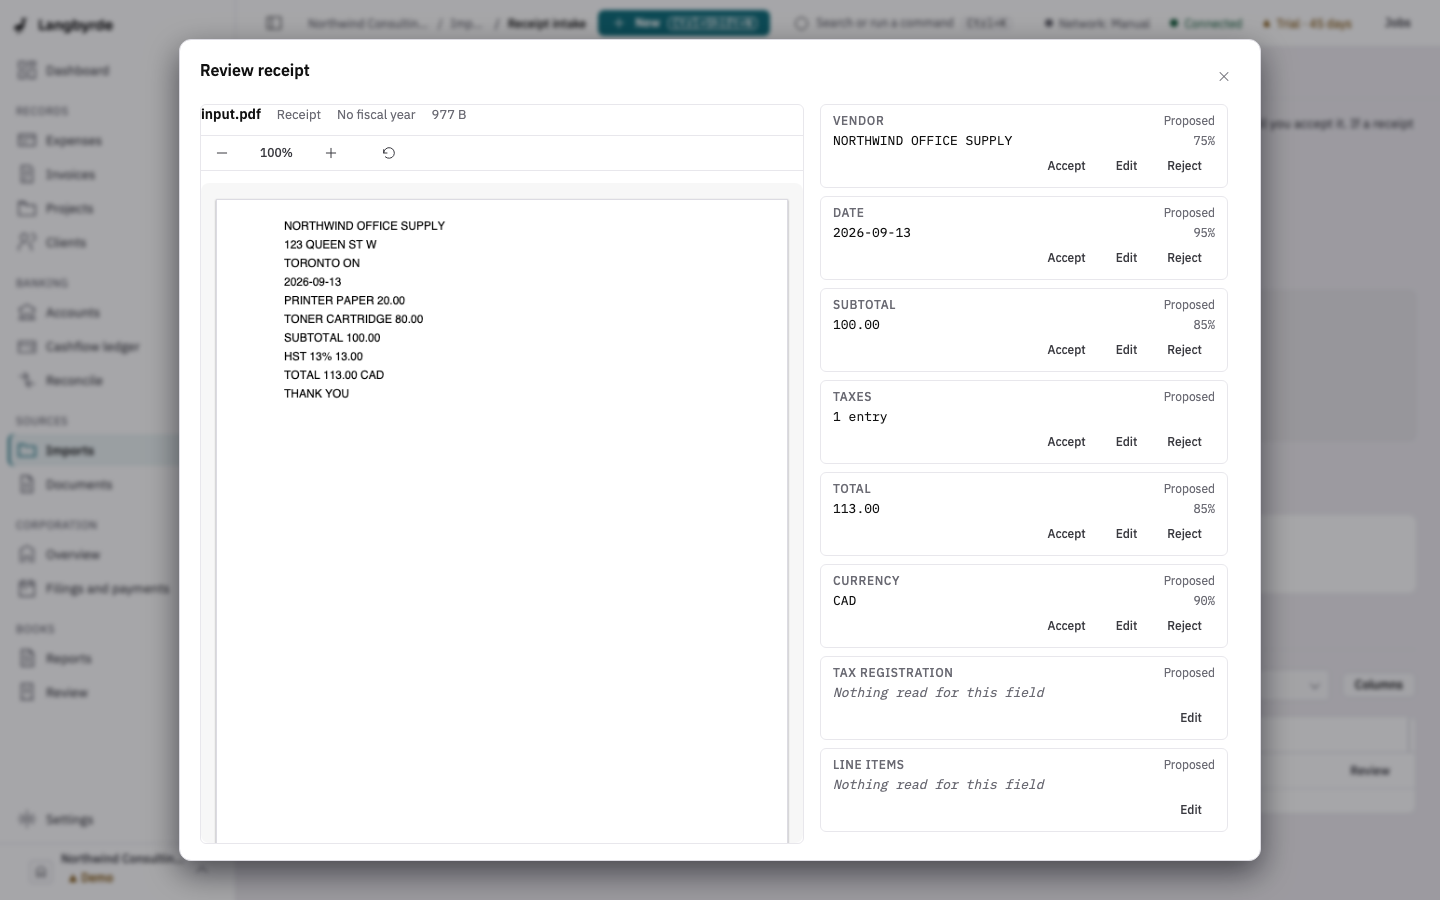Click the 113.00 total value in panel
1440x900 pixels.
point(856,509)
